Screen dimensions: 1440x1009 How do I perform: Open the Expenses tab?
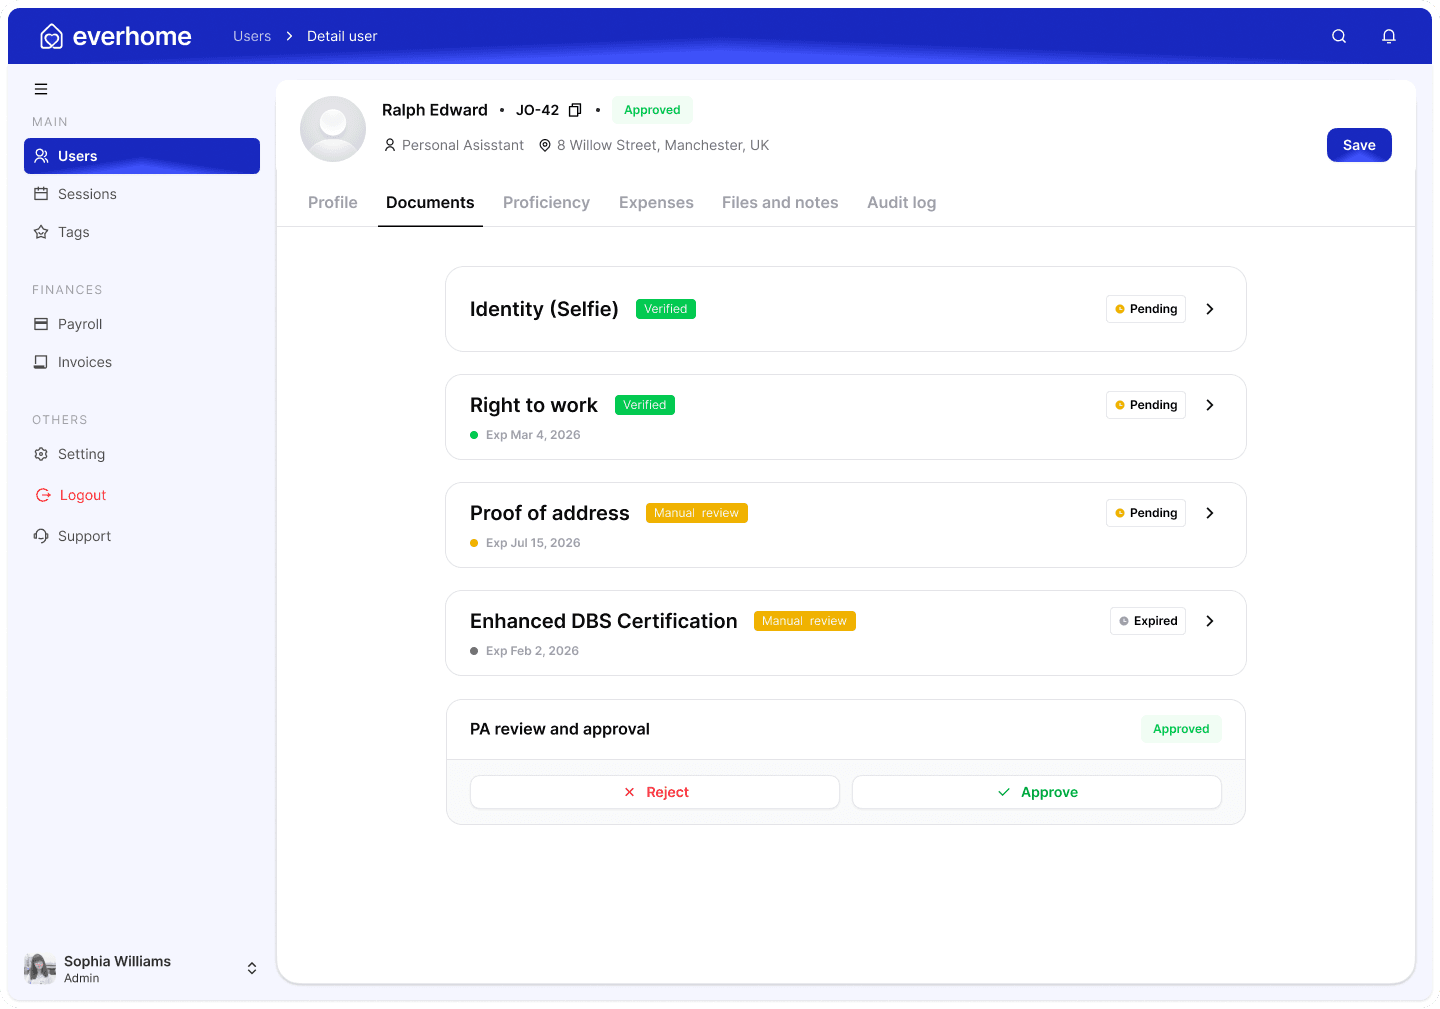click(656, 202)
